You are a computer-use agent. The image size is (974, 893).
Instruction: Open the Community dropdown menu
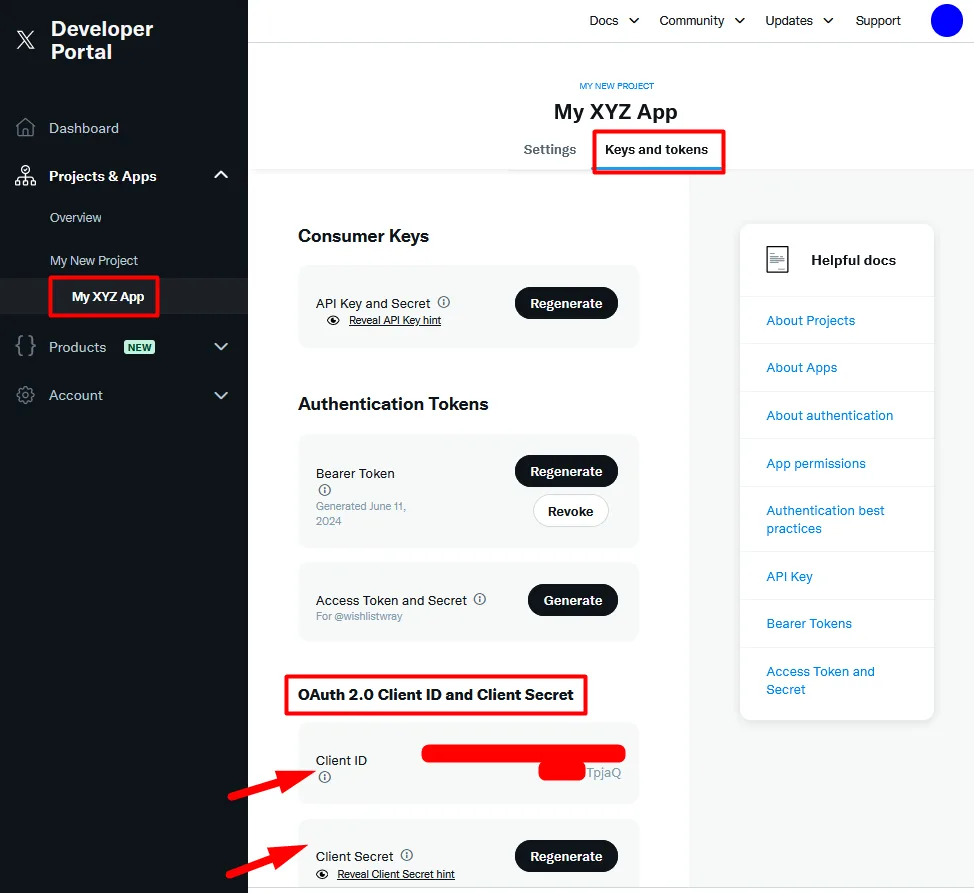[x=702, y=20]
